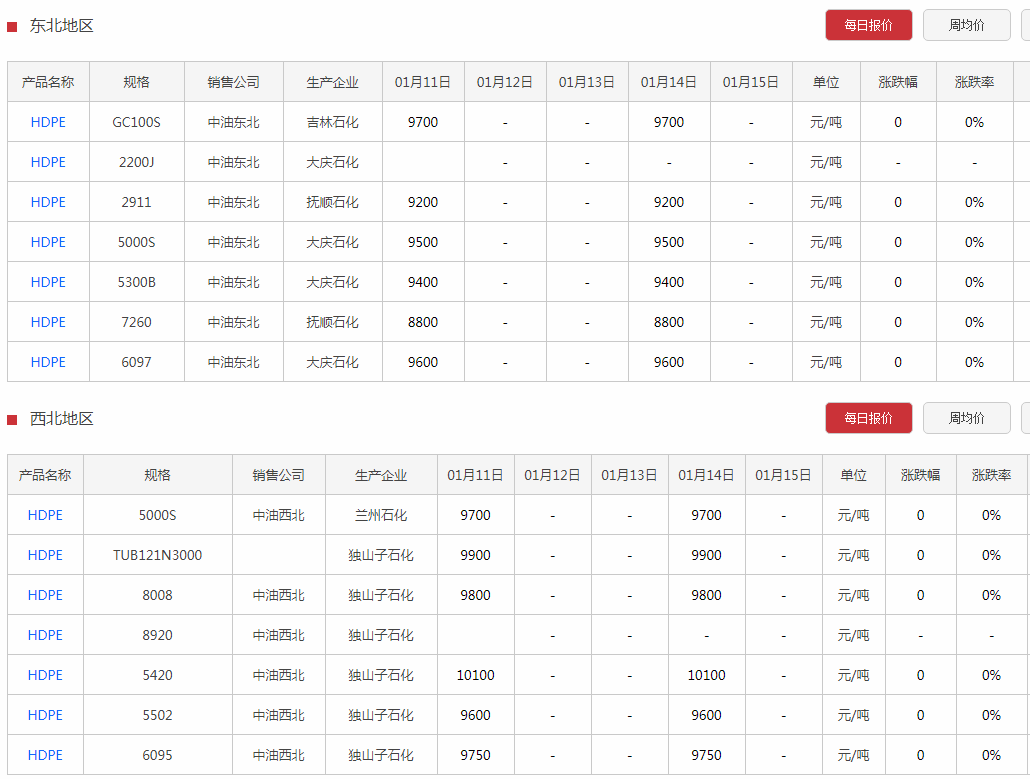Open HDPE link in 5420 row
The image size is (1030, 779).
click(x=45, y=675)
